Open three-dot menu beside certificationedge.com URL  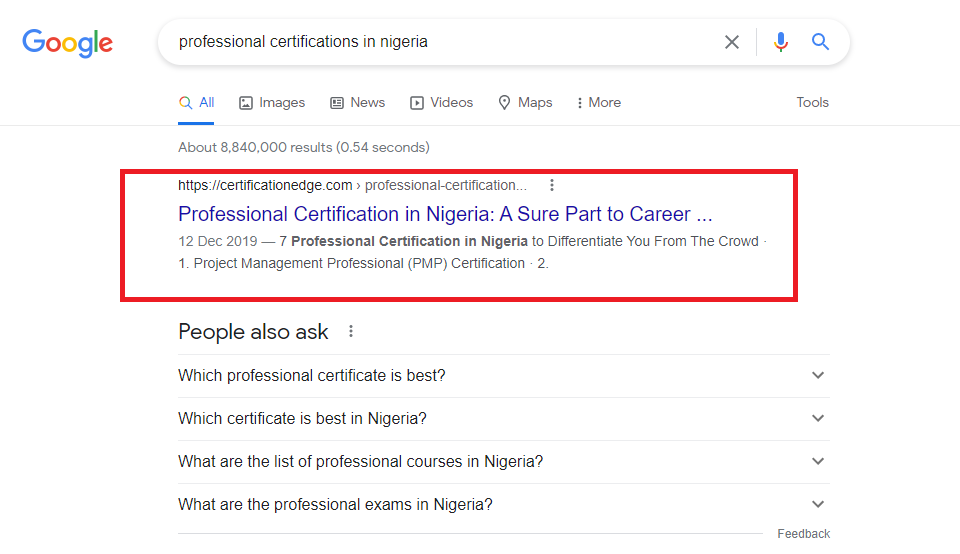[552, 185]
